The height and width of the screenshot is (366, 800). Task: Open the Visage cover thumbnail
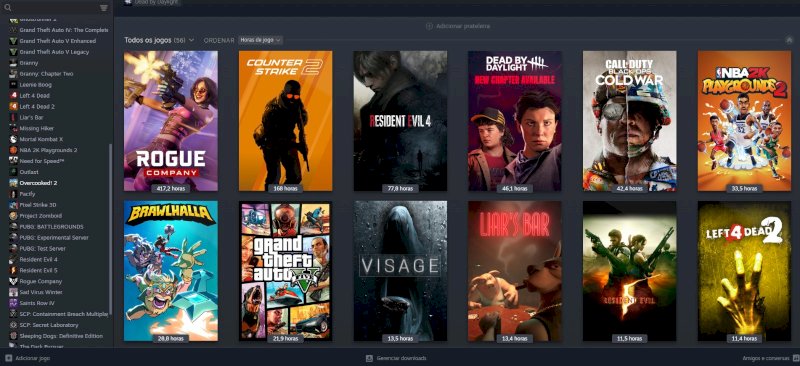click(400, 271)
